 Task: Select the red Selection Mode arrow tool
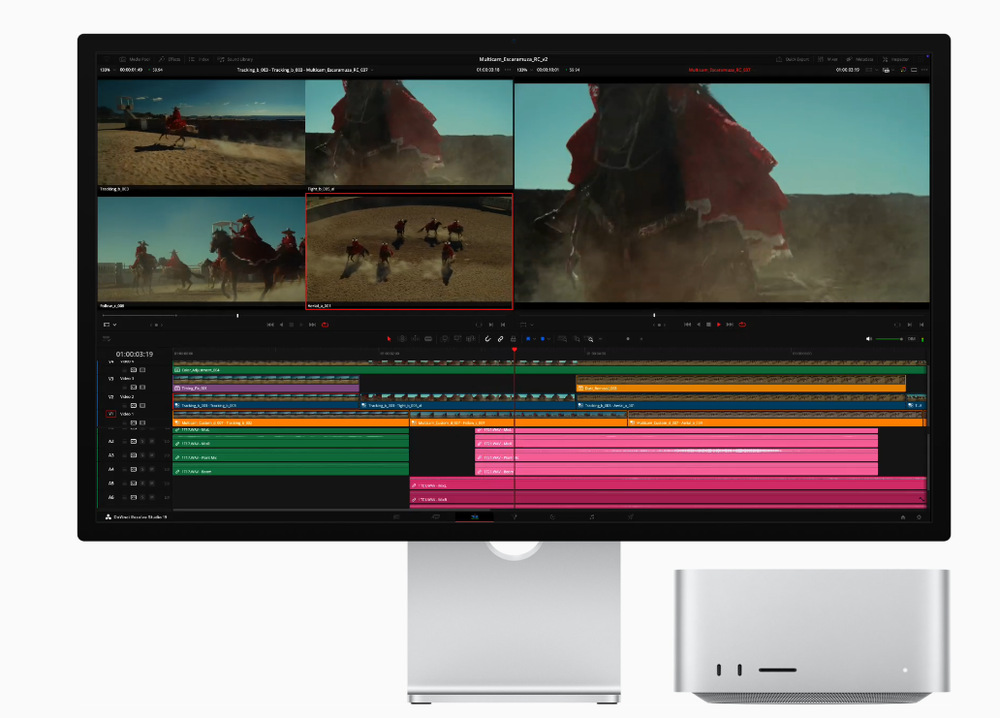pos(389,339)
